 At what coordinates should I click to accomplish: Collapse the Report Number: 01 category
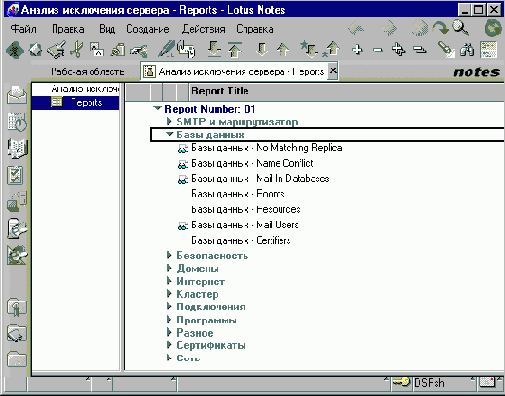pos(157,109)
